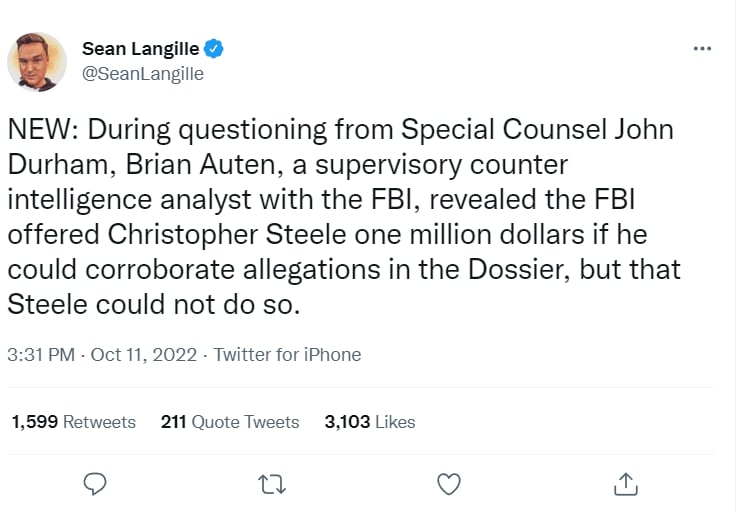Click the reply speech bubble icon
Image resolution: width=748 pixels, height=512 pixels.
click(95, 484)
